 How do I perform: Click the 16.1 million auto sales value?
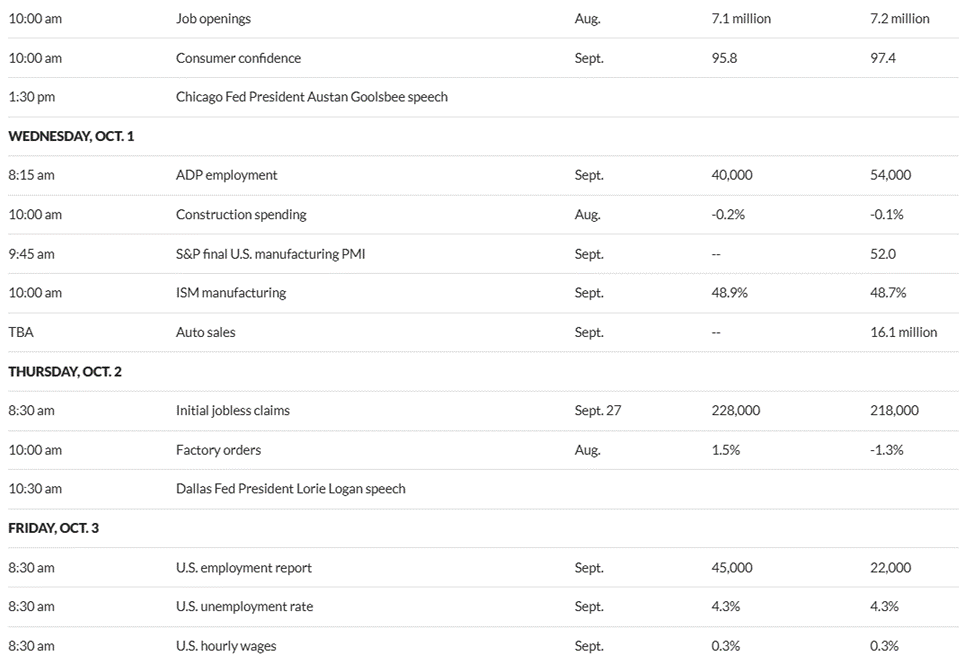(904, 332)
